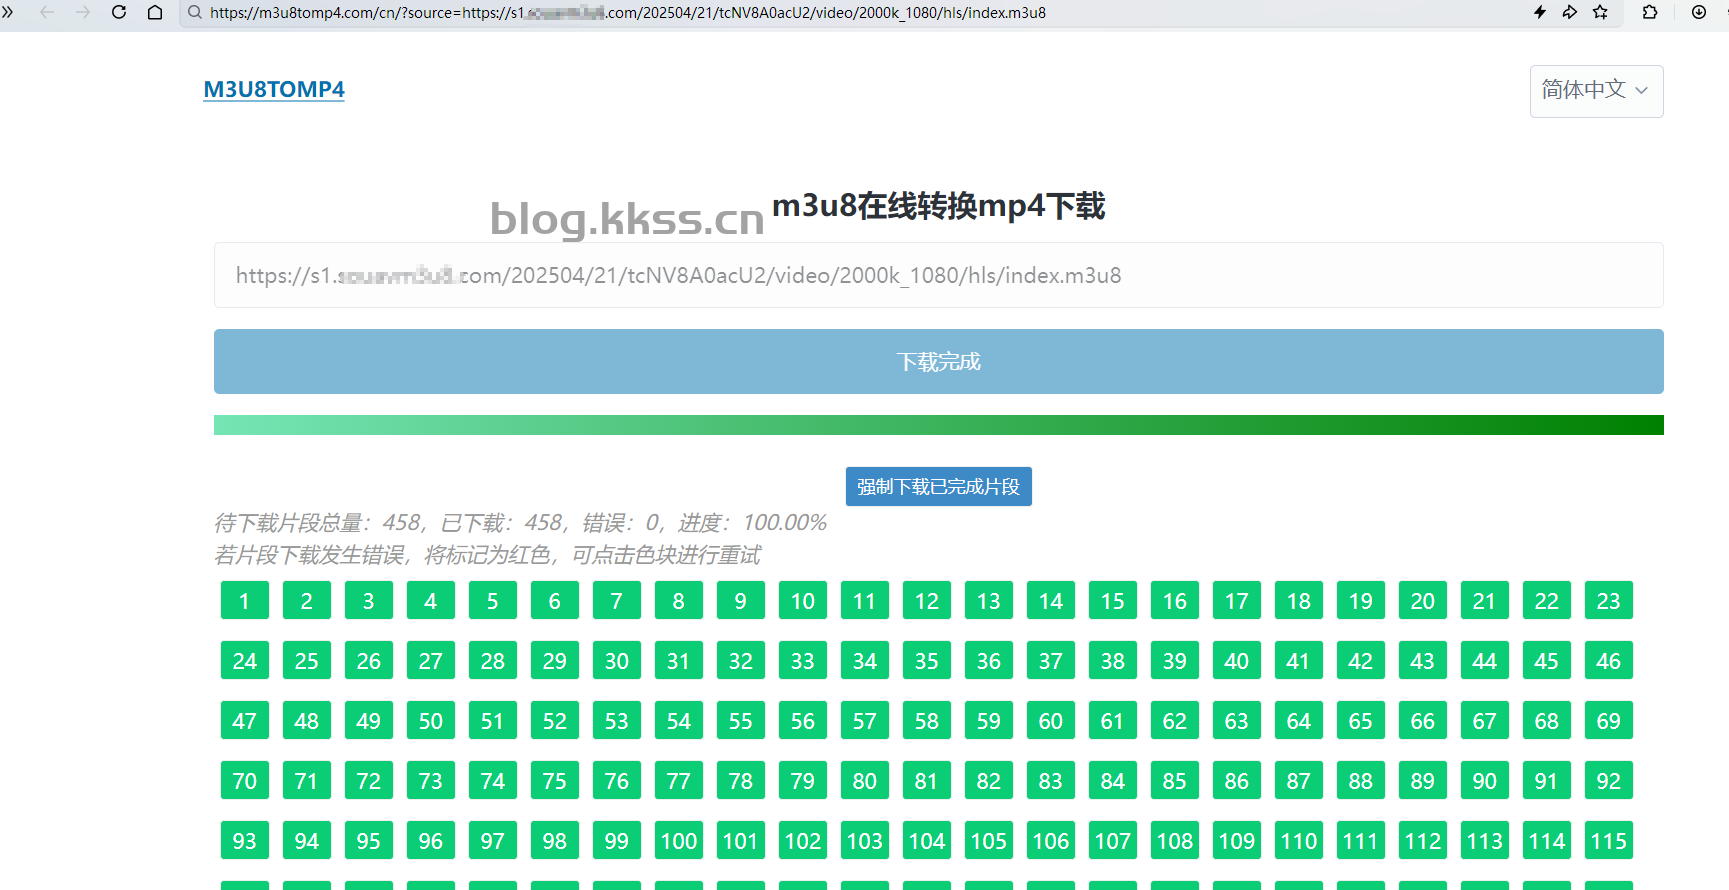Screen dimensions: 1729x890
Task: Click the share arrow icon in address bar
Action: coord(1570,13)
